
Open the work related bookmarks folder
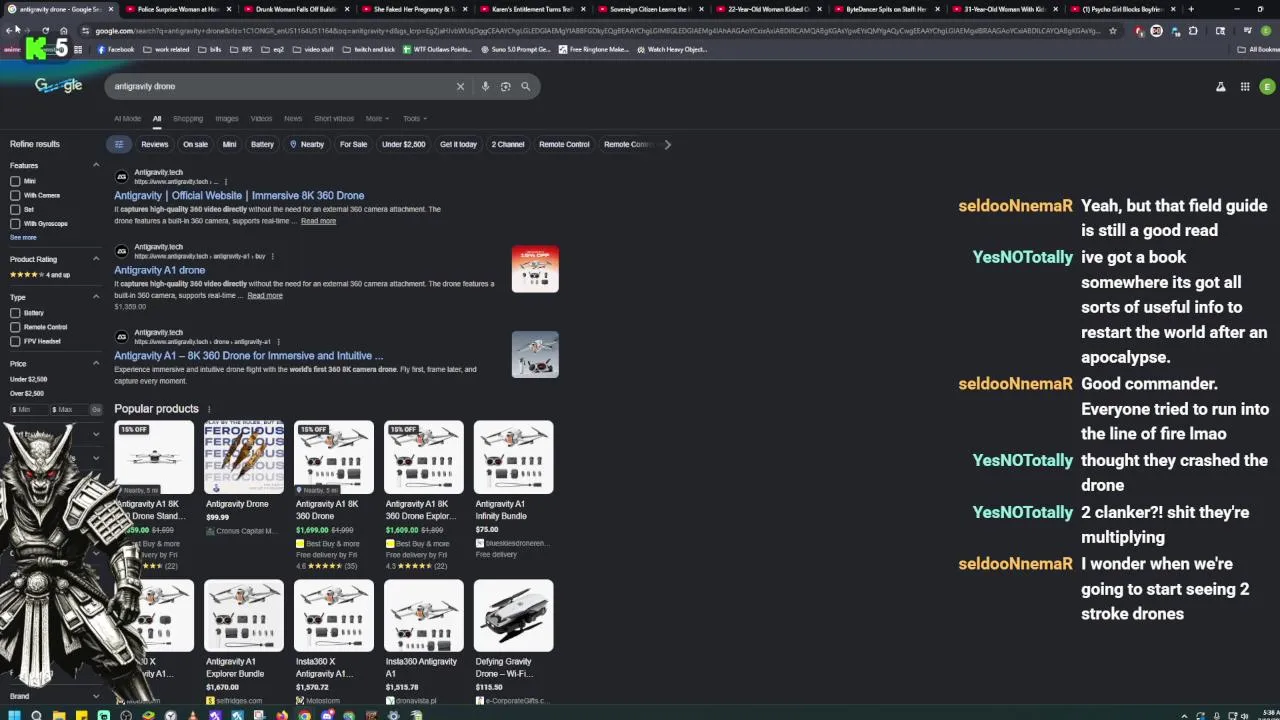pyautogui.click(x=166, y=49)
